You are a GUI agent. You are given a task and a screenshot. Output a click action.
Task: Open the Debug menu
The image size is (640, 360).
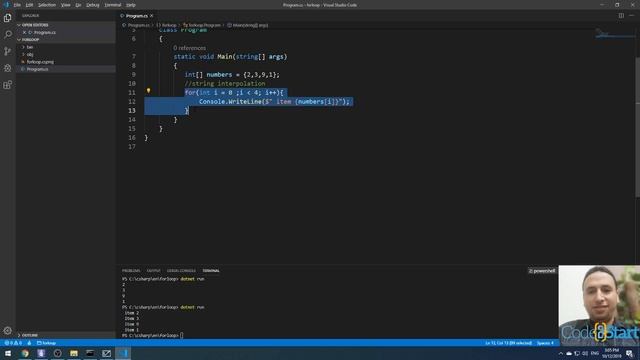click(93, 5)
